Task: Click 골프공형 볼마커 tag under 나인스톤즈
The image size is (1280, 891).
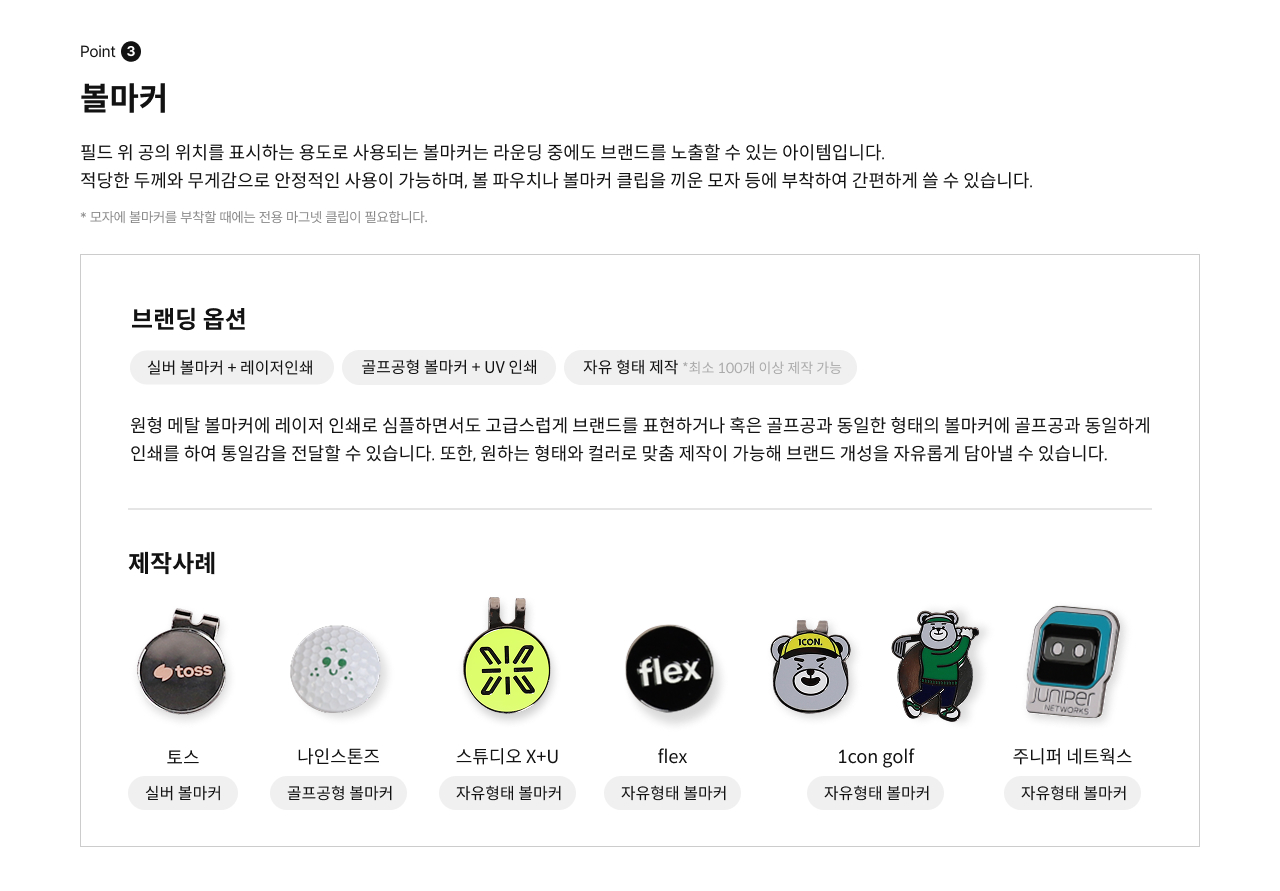Action: click(x=338, y=793)
